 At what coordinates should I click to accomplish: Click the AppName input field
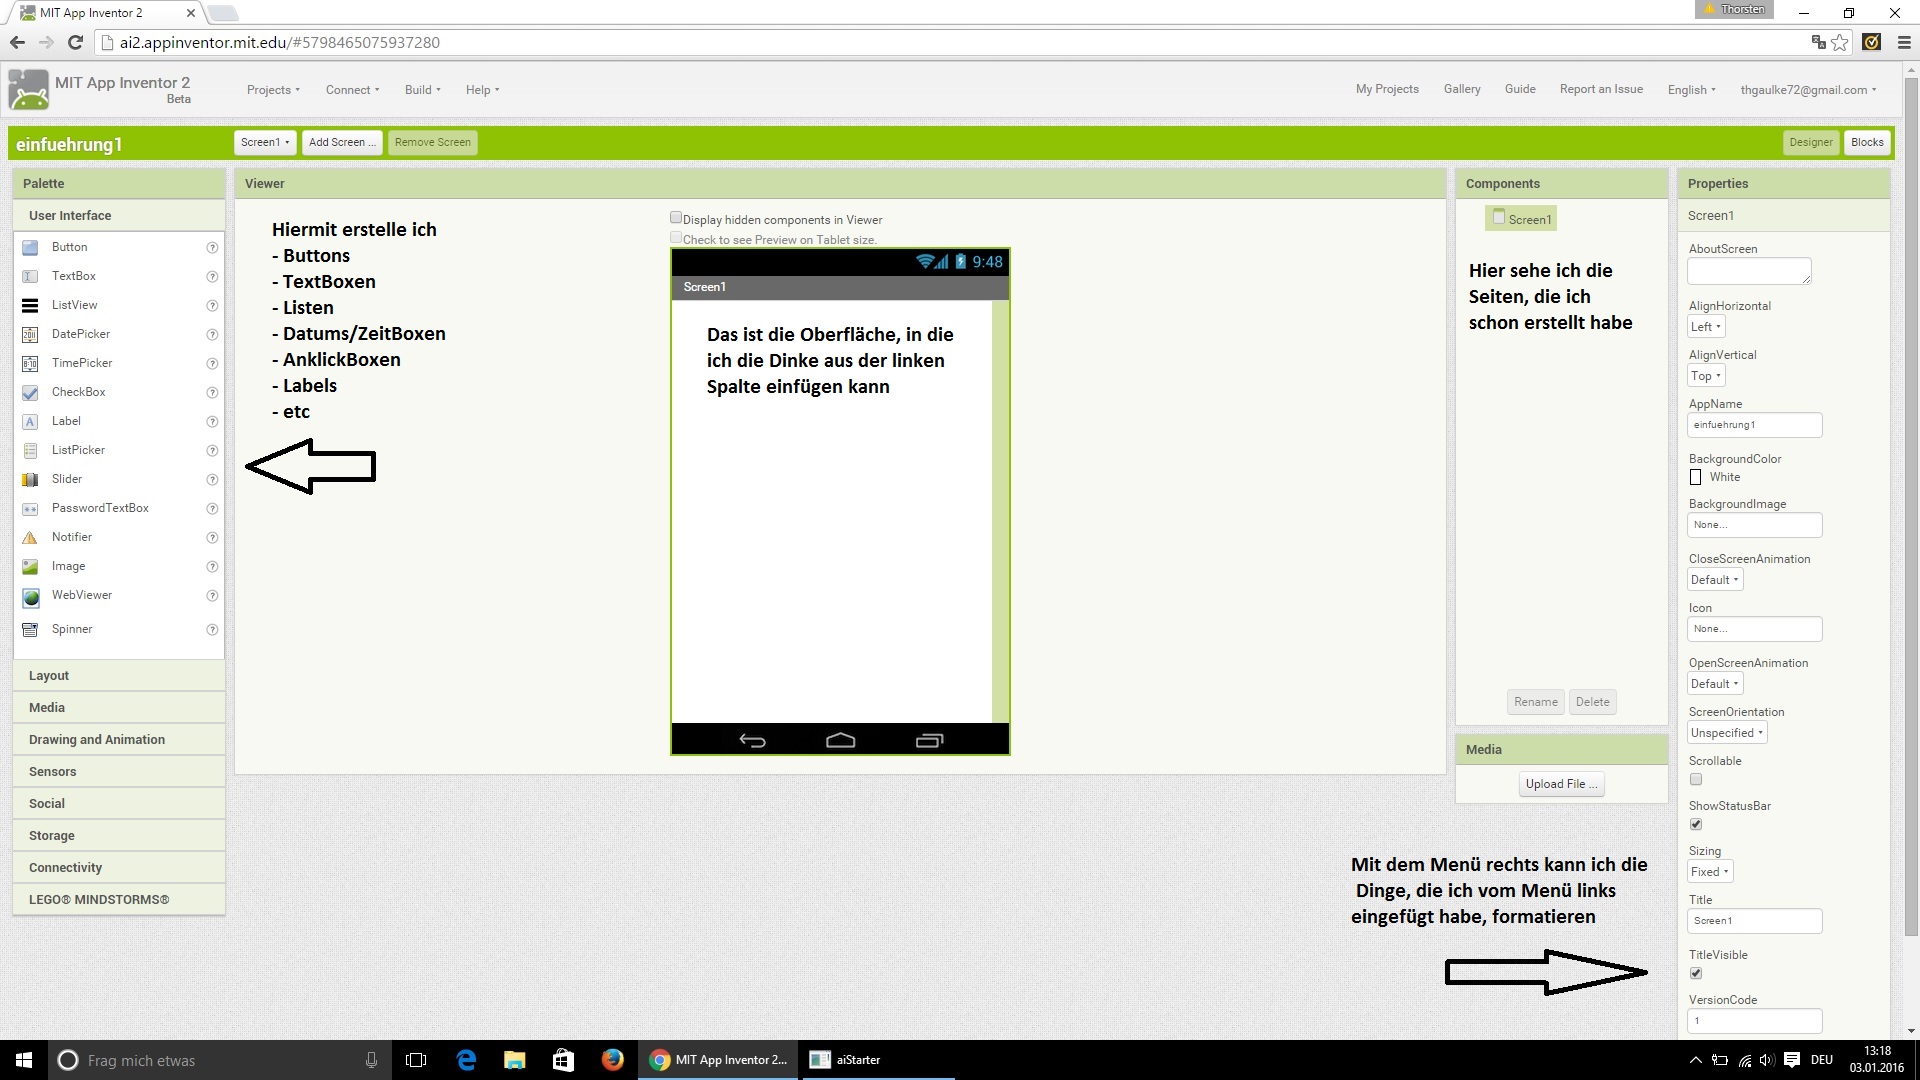tap(1755, 425)
